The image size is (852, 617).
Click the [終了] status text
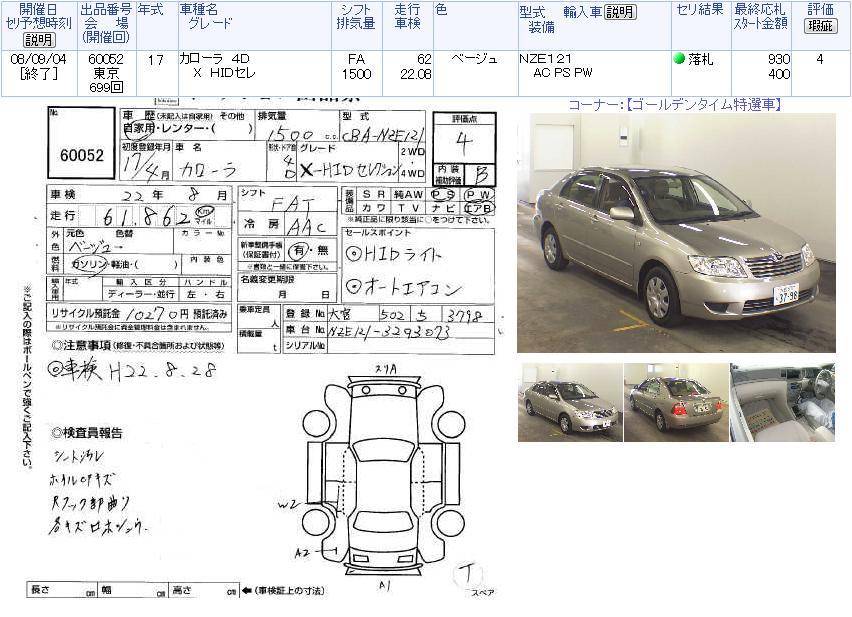[x=39, y=73]
